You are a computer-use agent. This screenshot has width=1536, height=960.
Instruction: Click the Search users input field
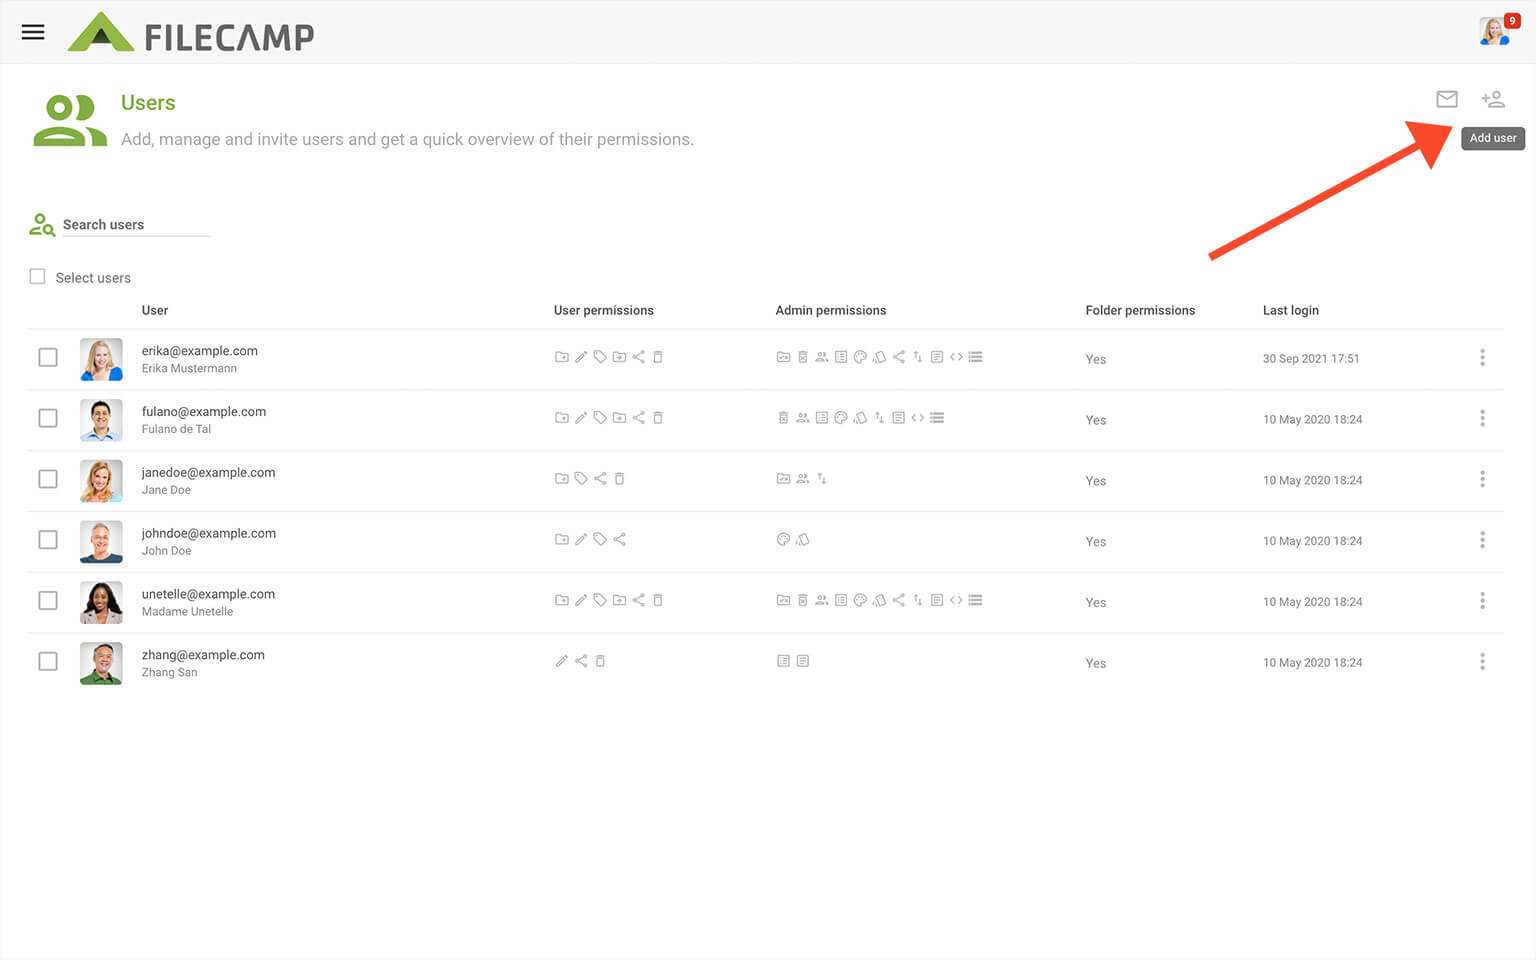[x=135, y=225]
